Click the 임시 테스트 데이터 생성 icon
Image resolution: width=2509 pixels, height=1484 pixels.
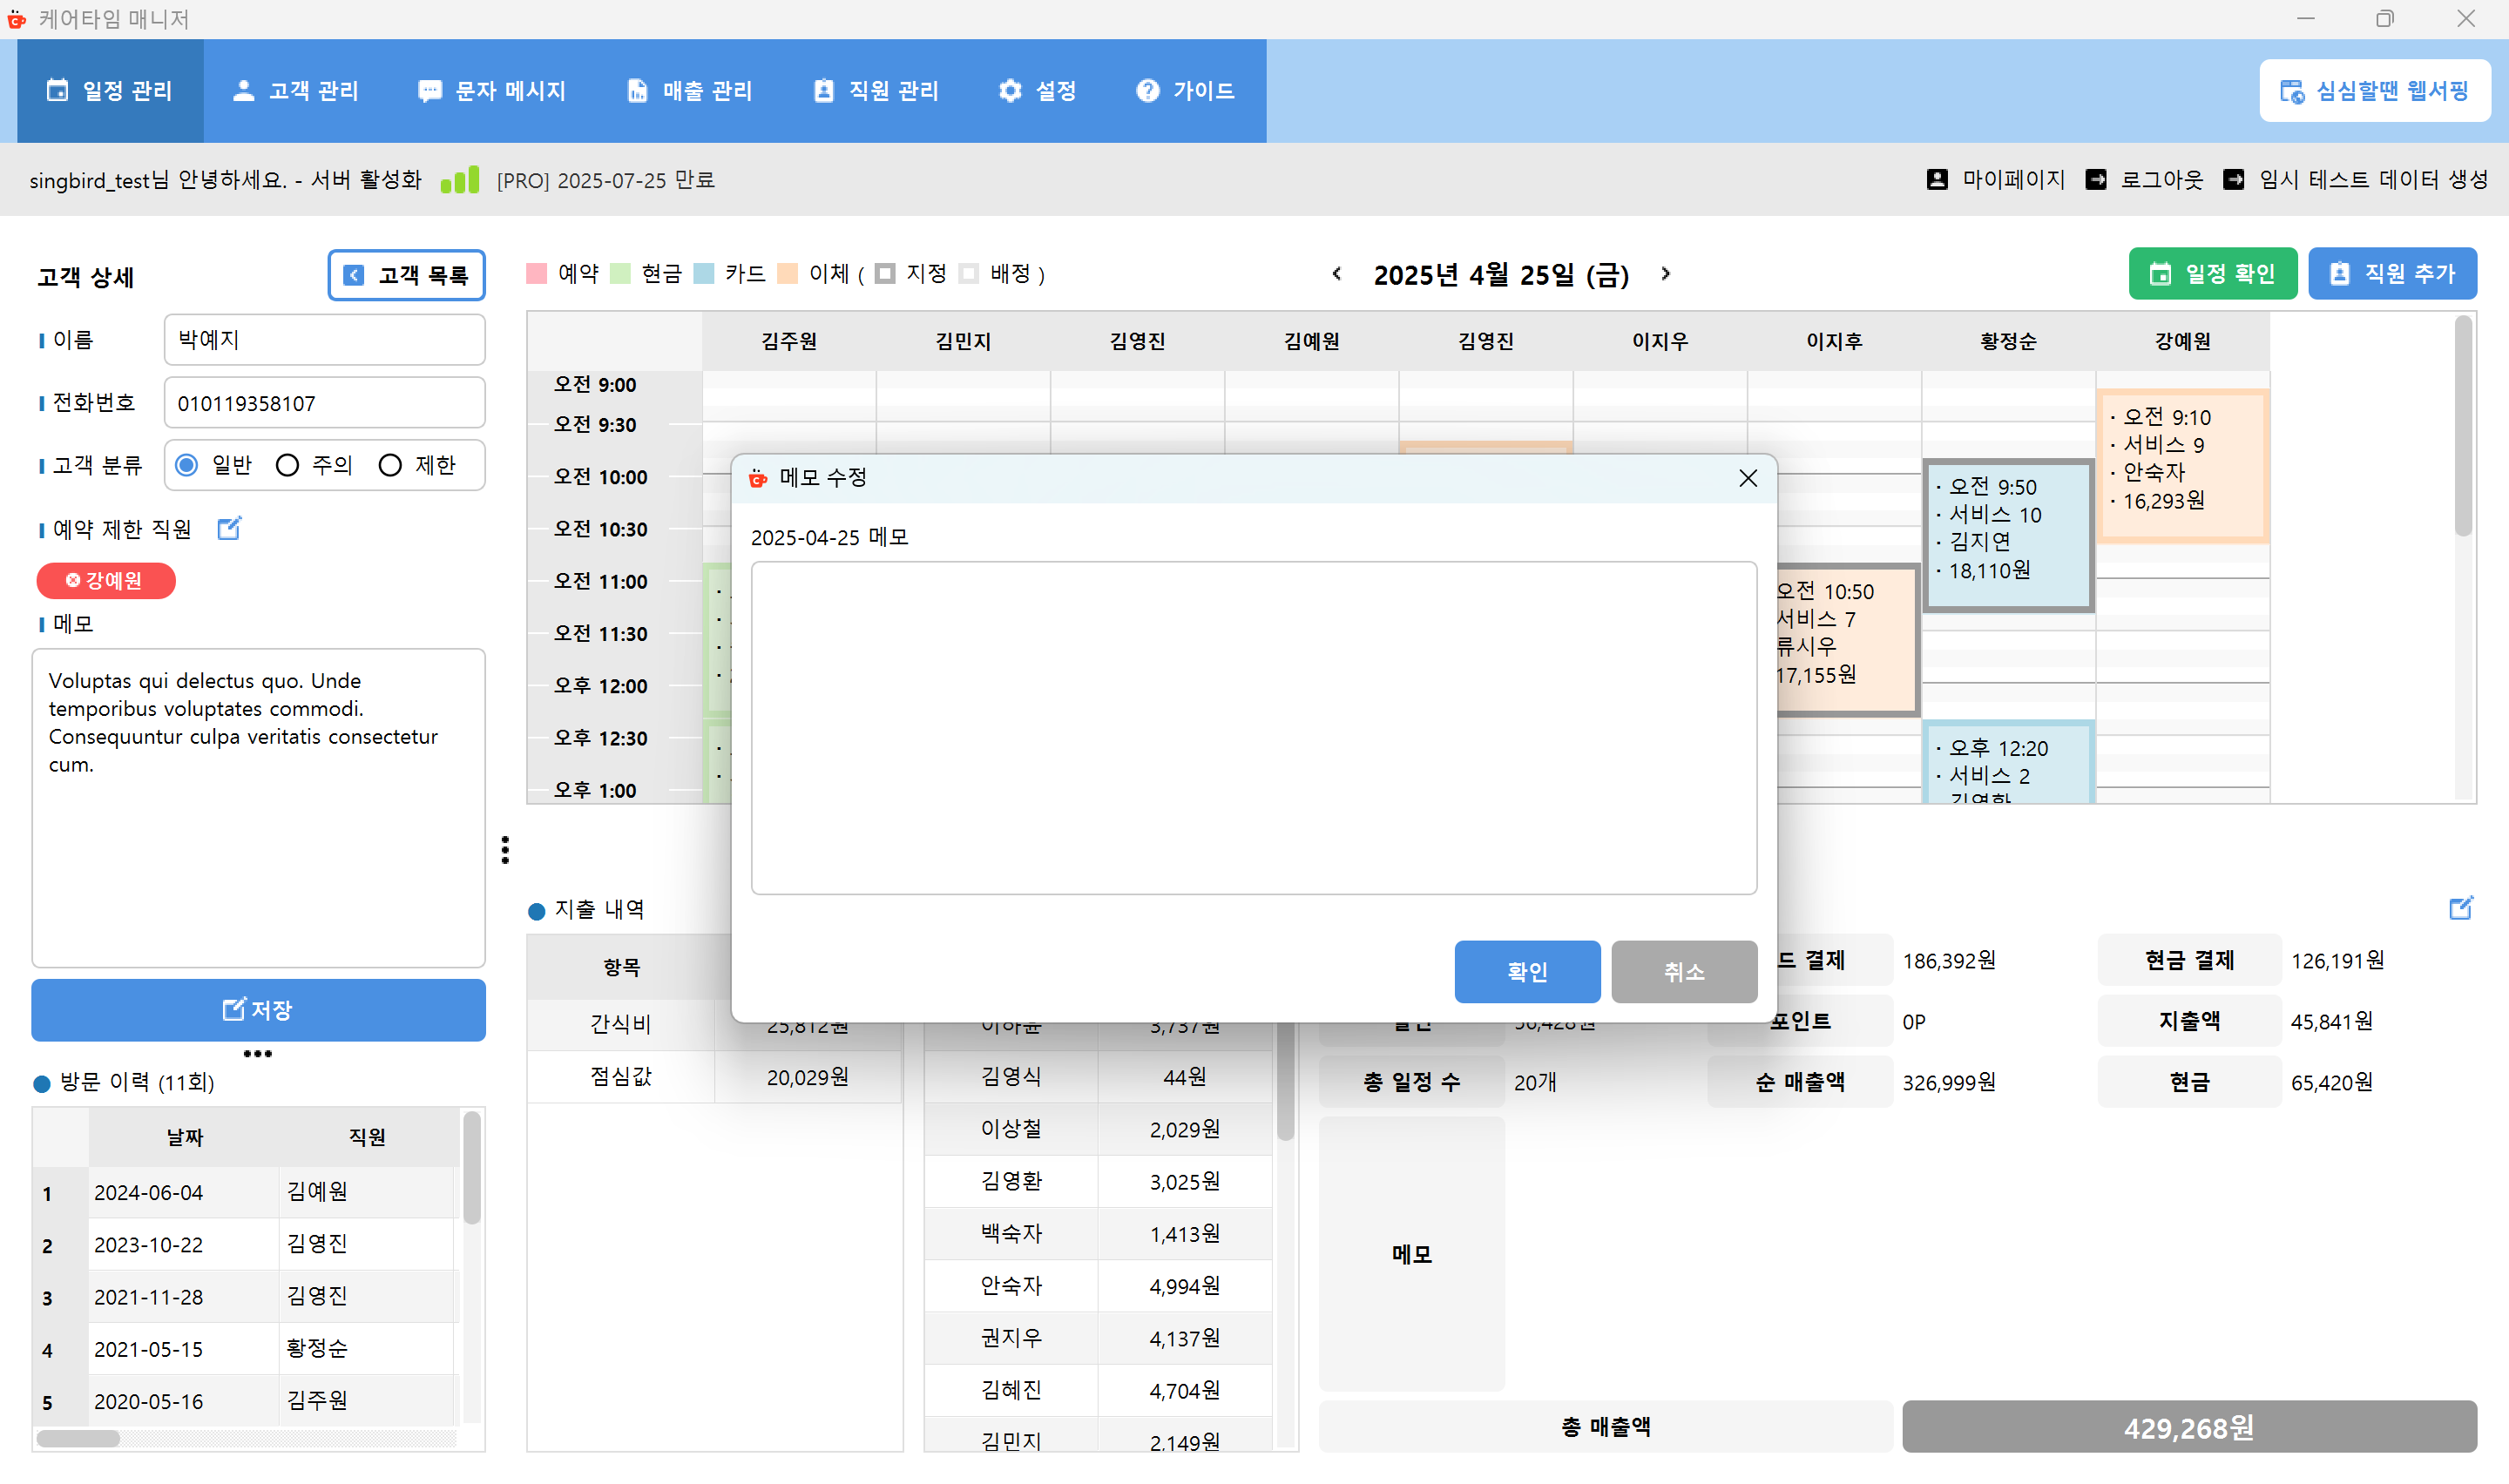pos(2233,180)
